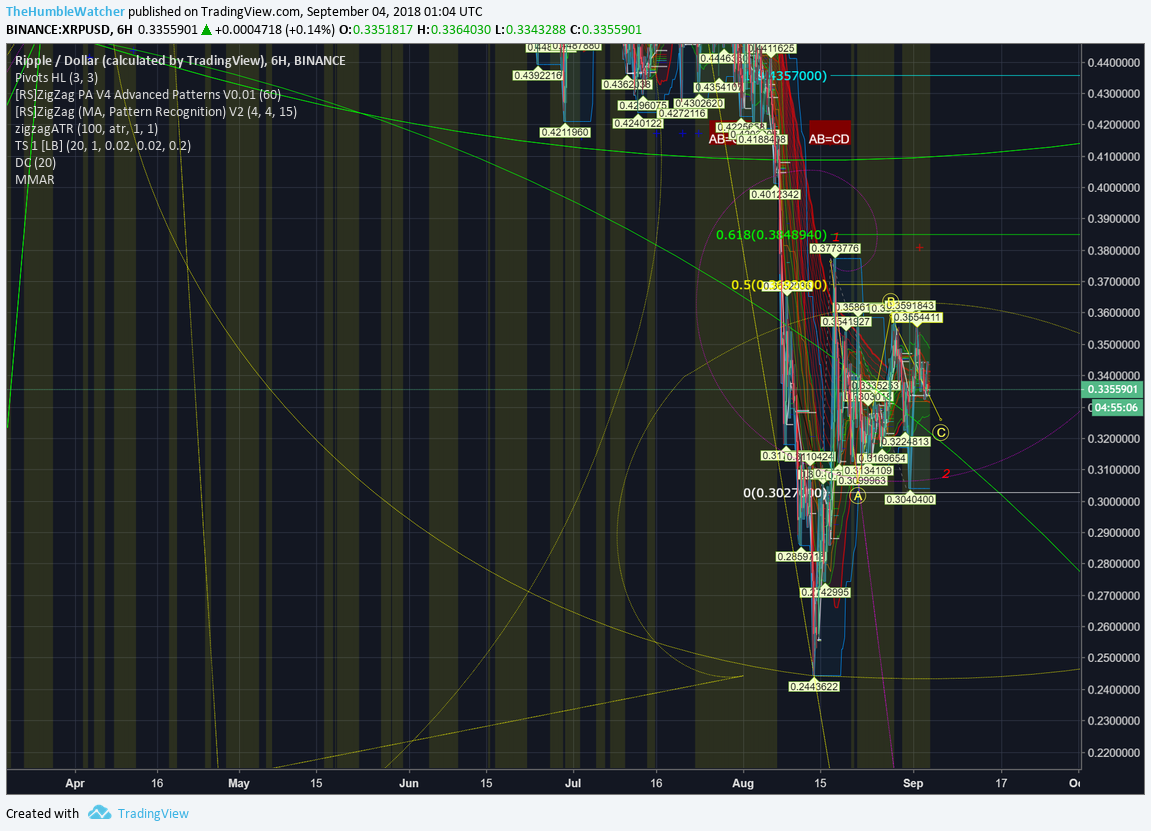Click the 04:55:06 countdown label
This screenshot has height=831, width=1151.
(x=1116, y=407)
